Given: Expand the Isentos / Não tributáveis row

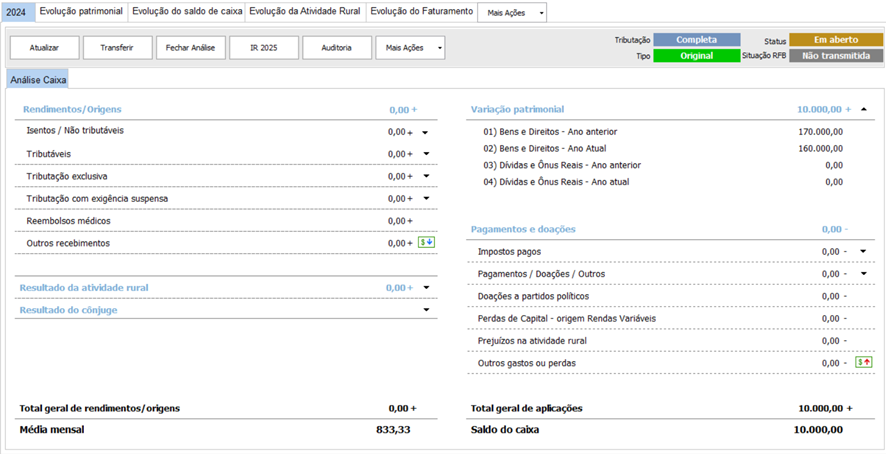Looking at the screenshot, I should coord(425,132).
